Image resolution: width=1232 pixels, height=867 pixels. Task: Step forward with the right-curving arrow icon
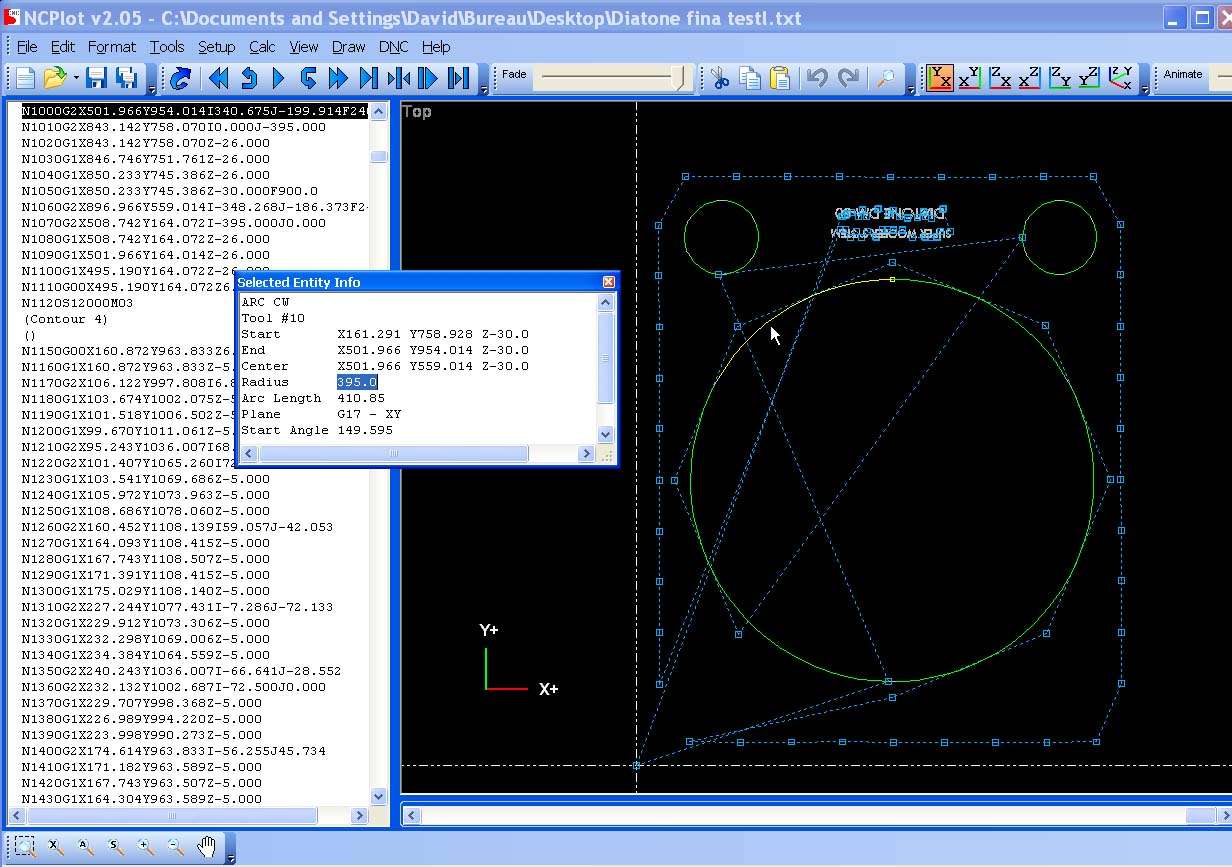[x=309, y=78]
